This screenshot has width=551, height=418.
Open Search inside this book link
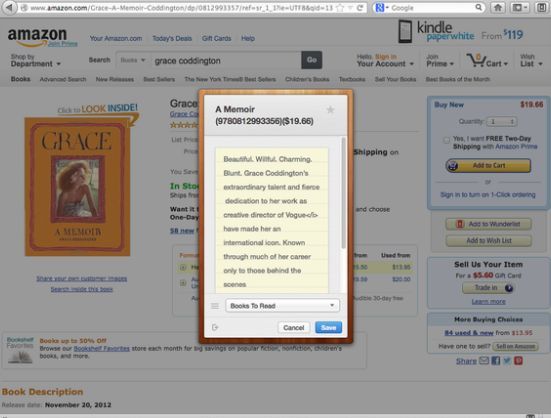click(x=82, y=289)
